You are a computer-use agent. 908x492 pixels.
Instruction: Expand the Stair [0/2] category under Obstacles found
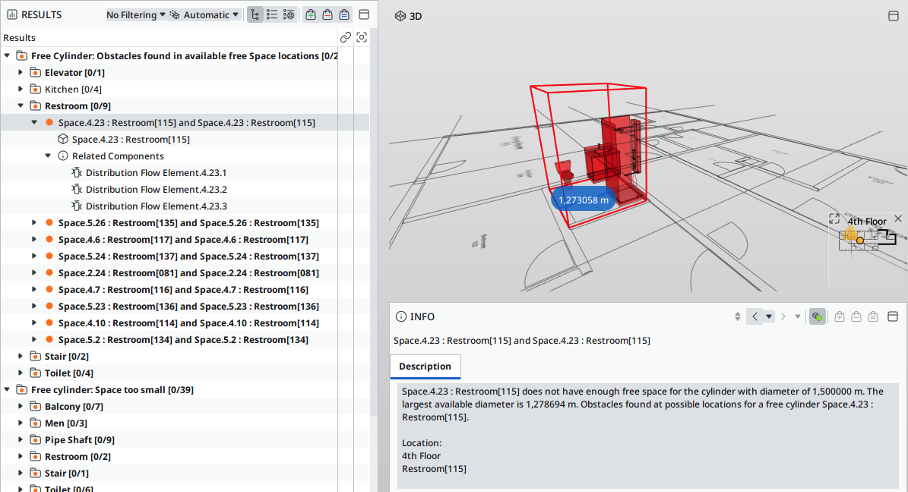(x=20, y=357)
